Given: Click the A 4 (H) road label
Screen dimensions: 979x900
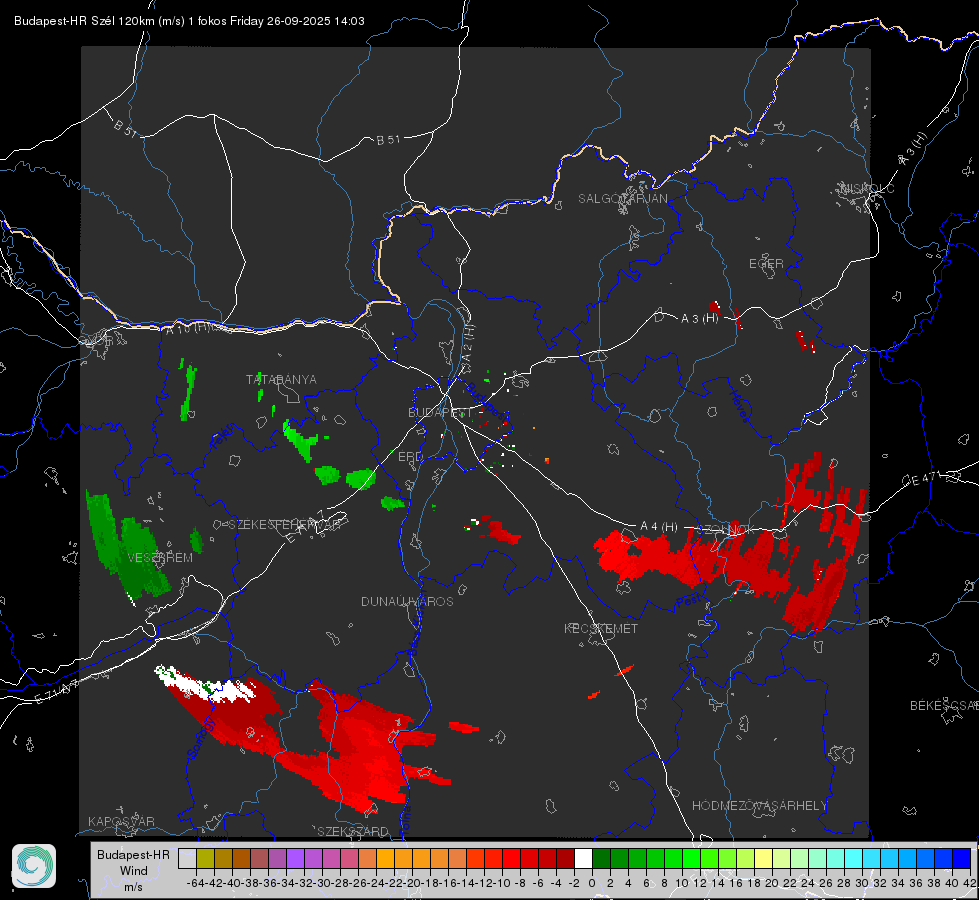Looking at the screenshot, I should point(659,527).
